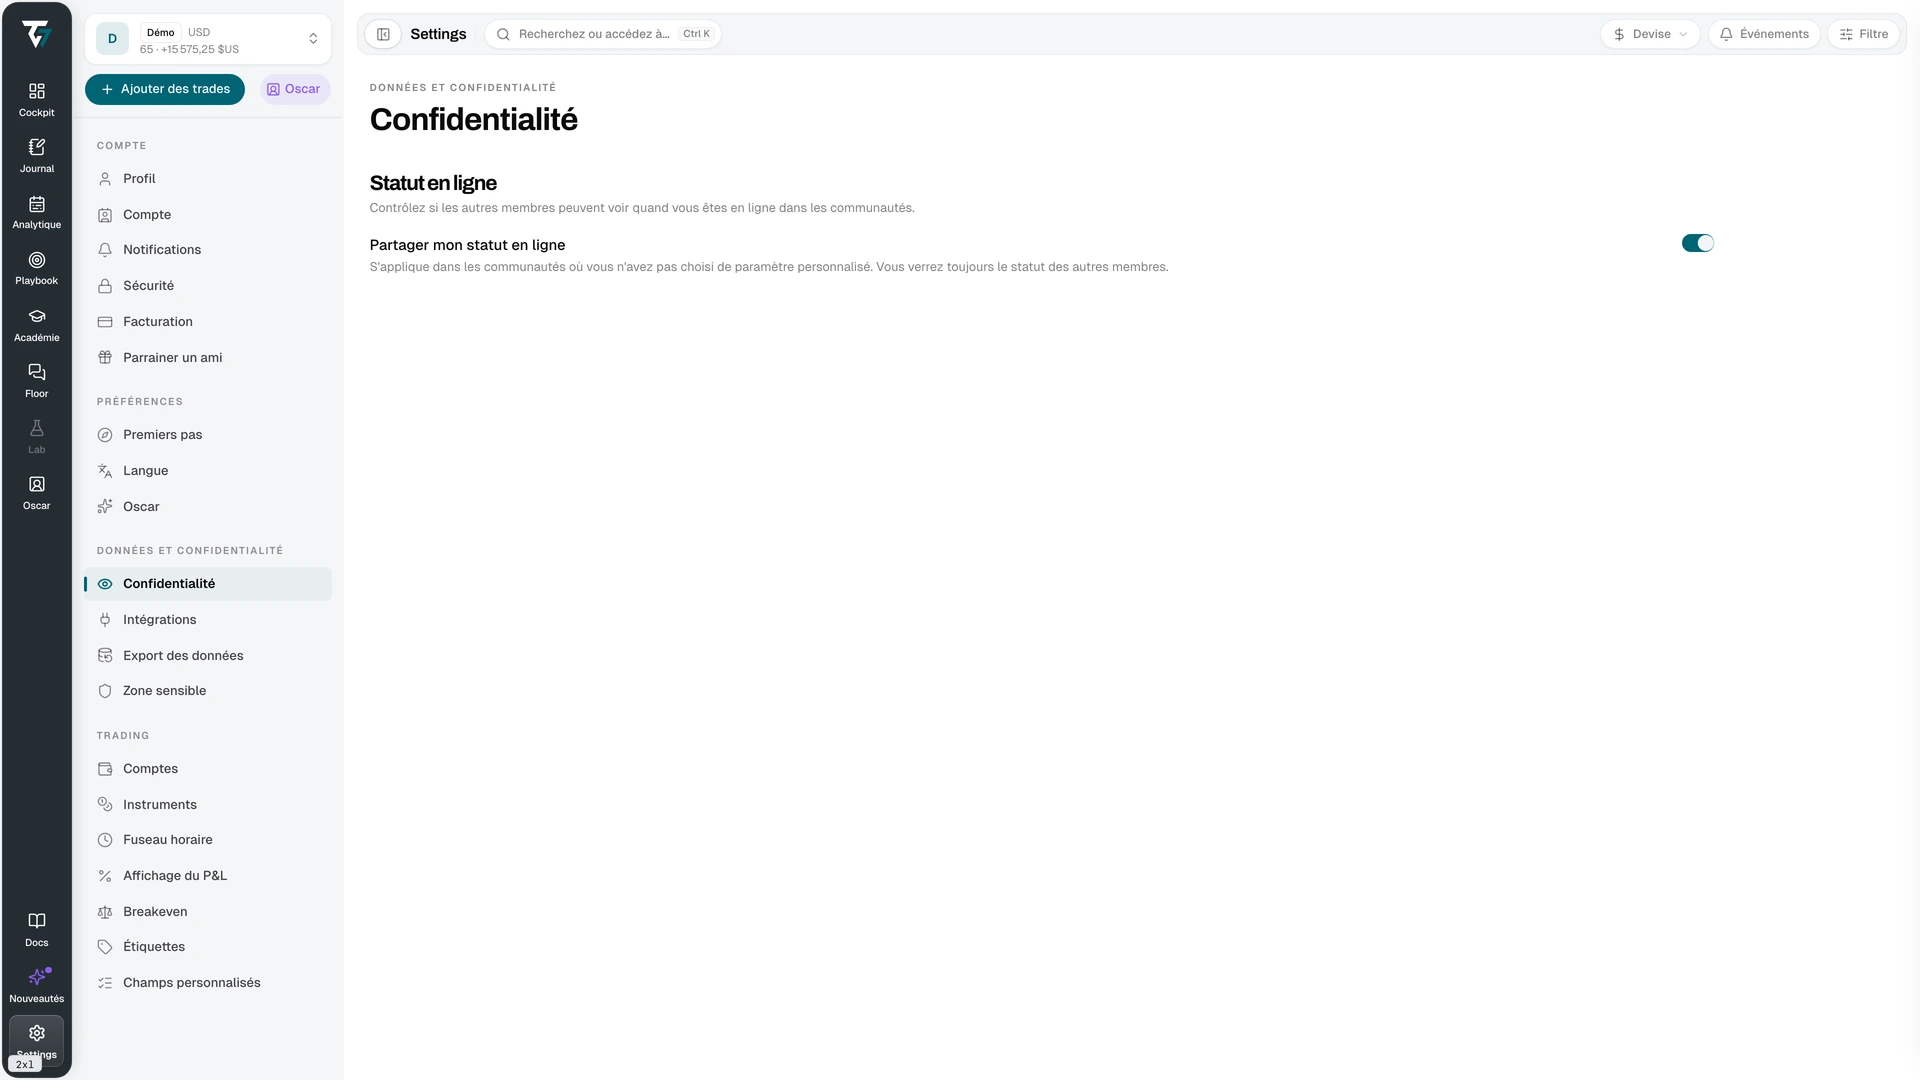Open Champs personnalisés settings

pyautogui.click(x=208, y=983)
